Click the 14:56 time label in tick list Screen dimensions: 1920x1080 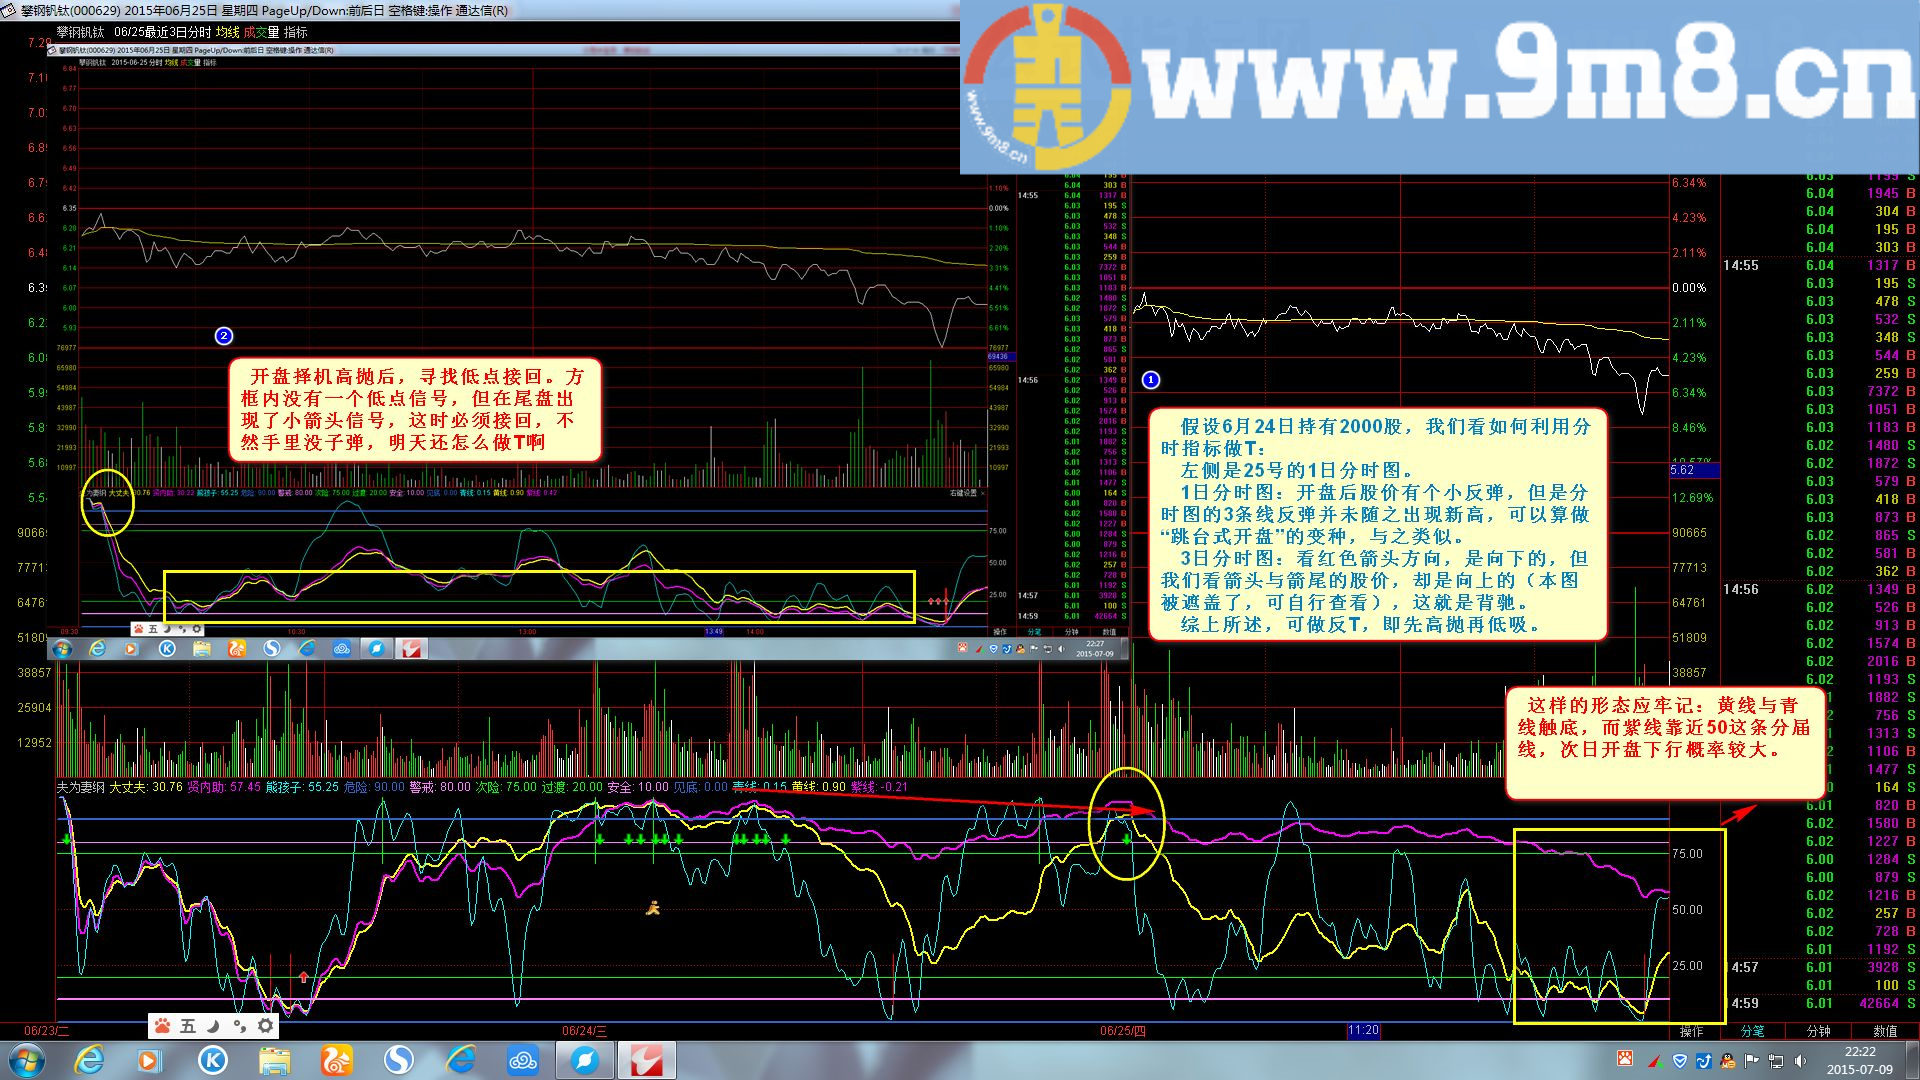pyautogui.click(x=1740, y=589)
